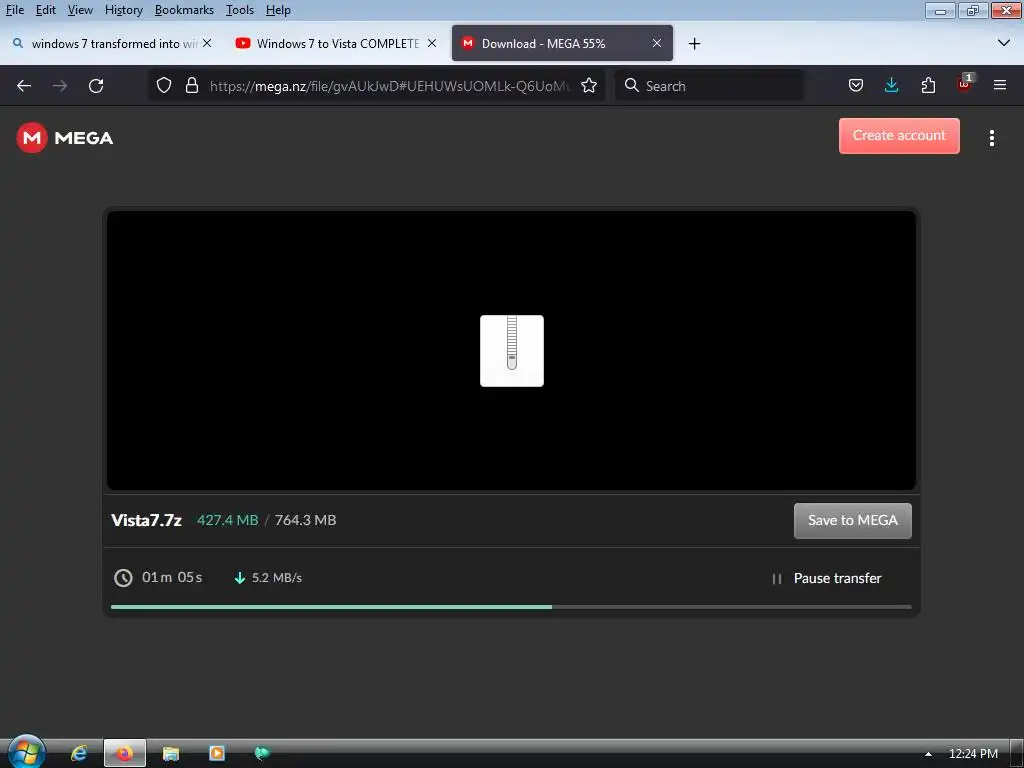The height and width of the screenshot is (768, 1024).
Task: Click the clock remaining time icon
Action: [123, 578]
